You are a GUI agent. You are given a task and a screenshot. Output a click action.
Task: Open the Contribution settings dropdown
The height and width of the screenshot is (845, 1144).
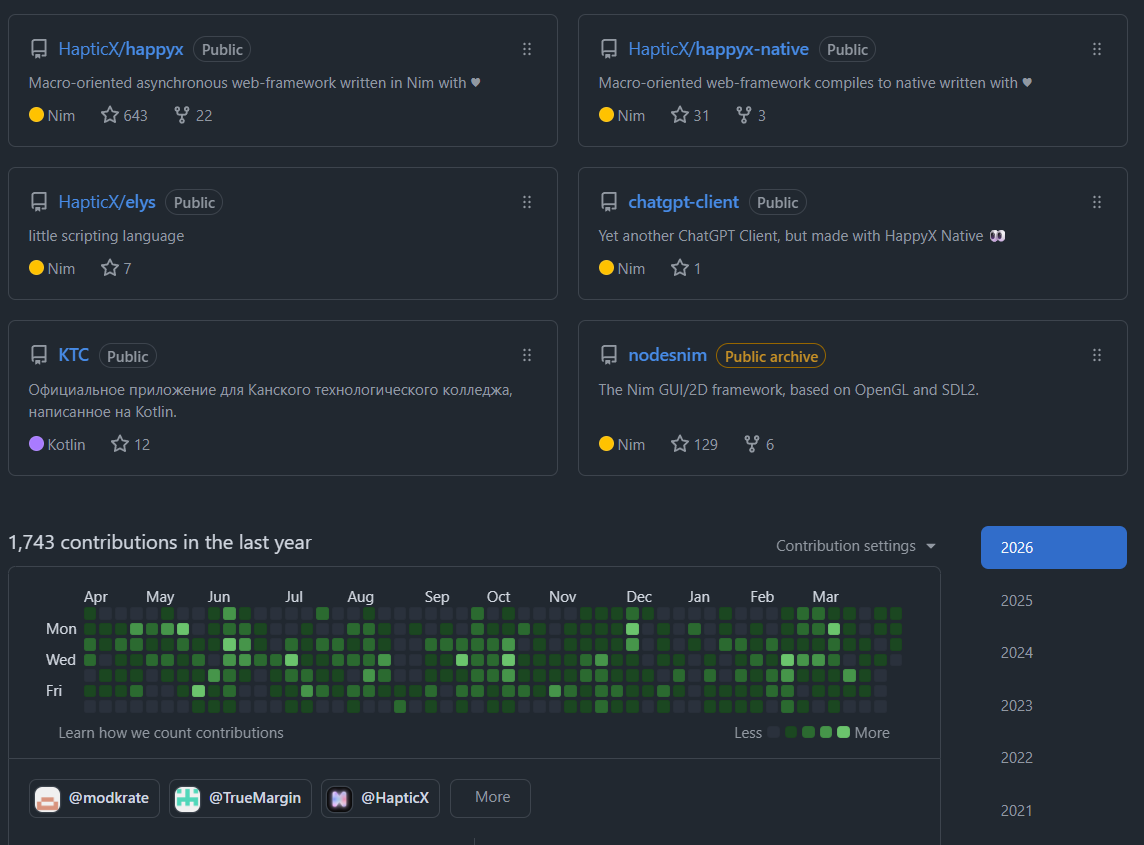pos(854,546)
